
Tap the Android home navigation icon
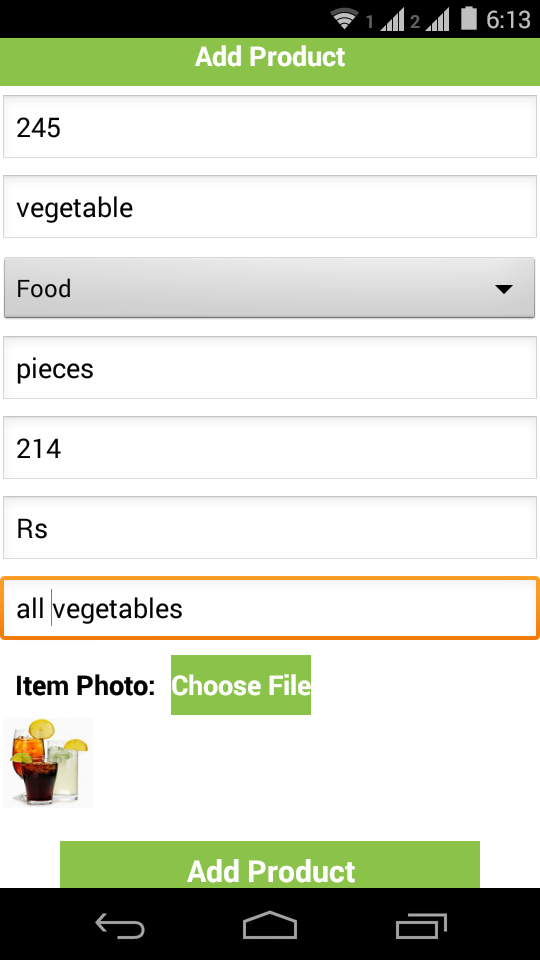(x=270, y=924)
